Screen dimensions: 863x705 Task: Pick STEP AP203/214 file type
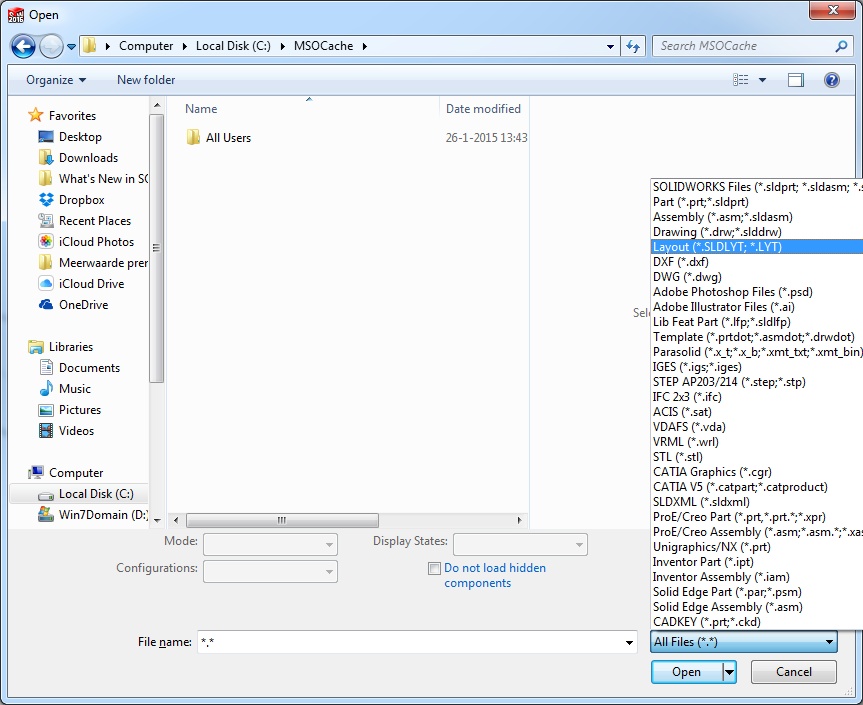757,382
